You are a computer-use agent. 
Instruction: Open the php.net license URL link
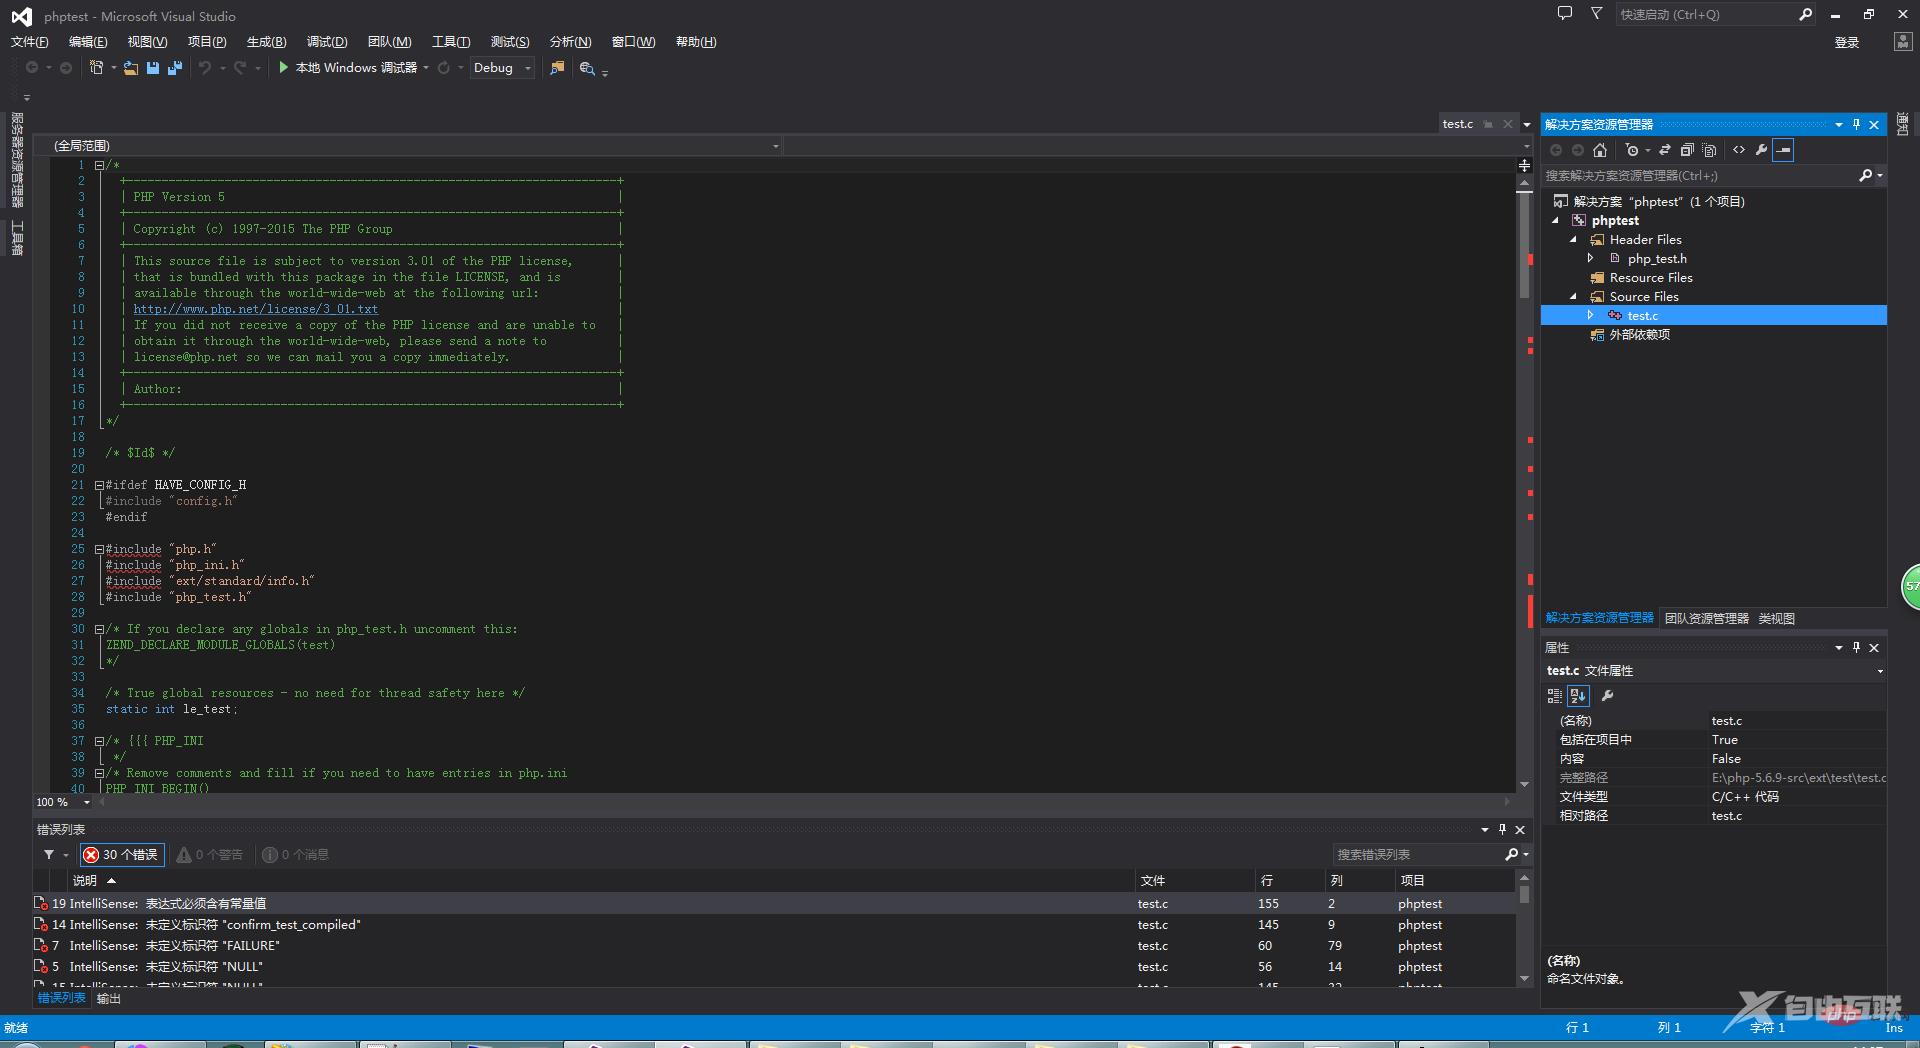point(256,309)
